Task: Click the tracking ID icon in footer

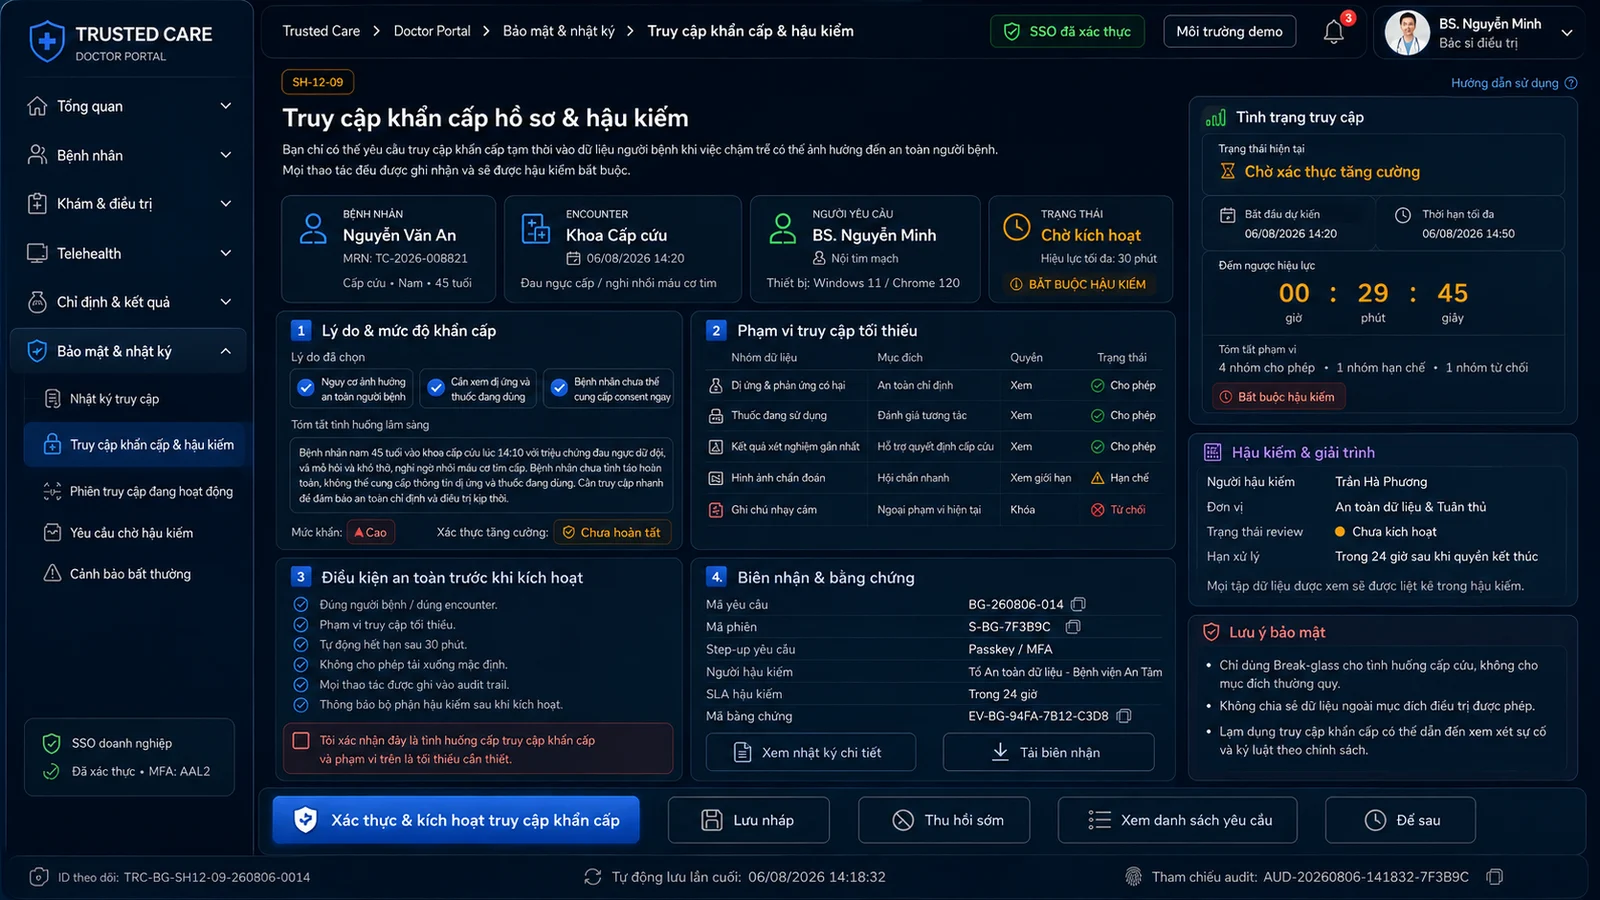Action: tap(38, 877)
